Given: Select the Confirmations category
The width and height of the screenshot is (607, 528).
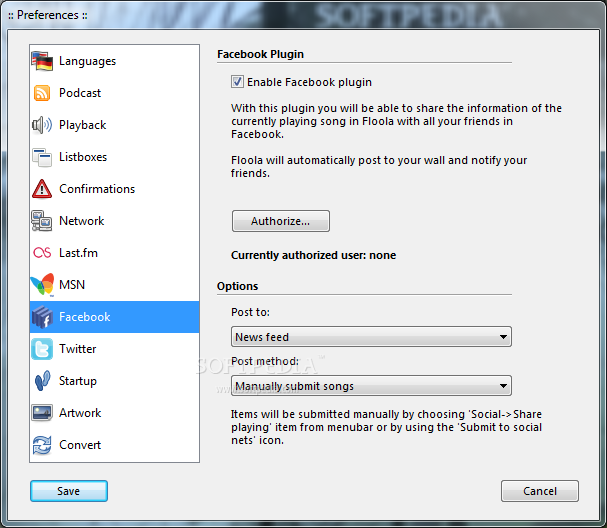Looking at the screenshot, I should [x=115, y=189].
